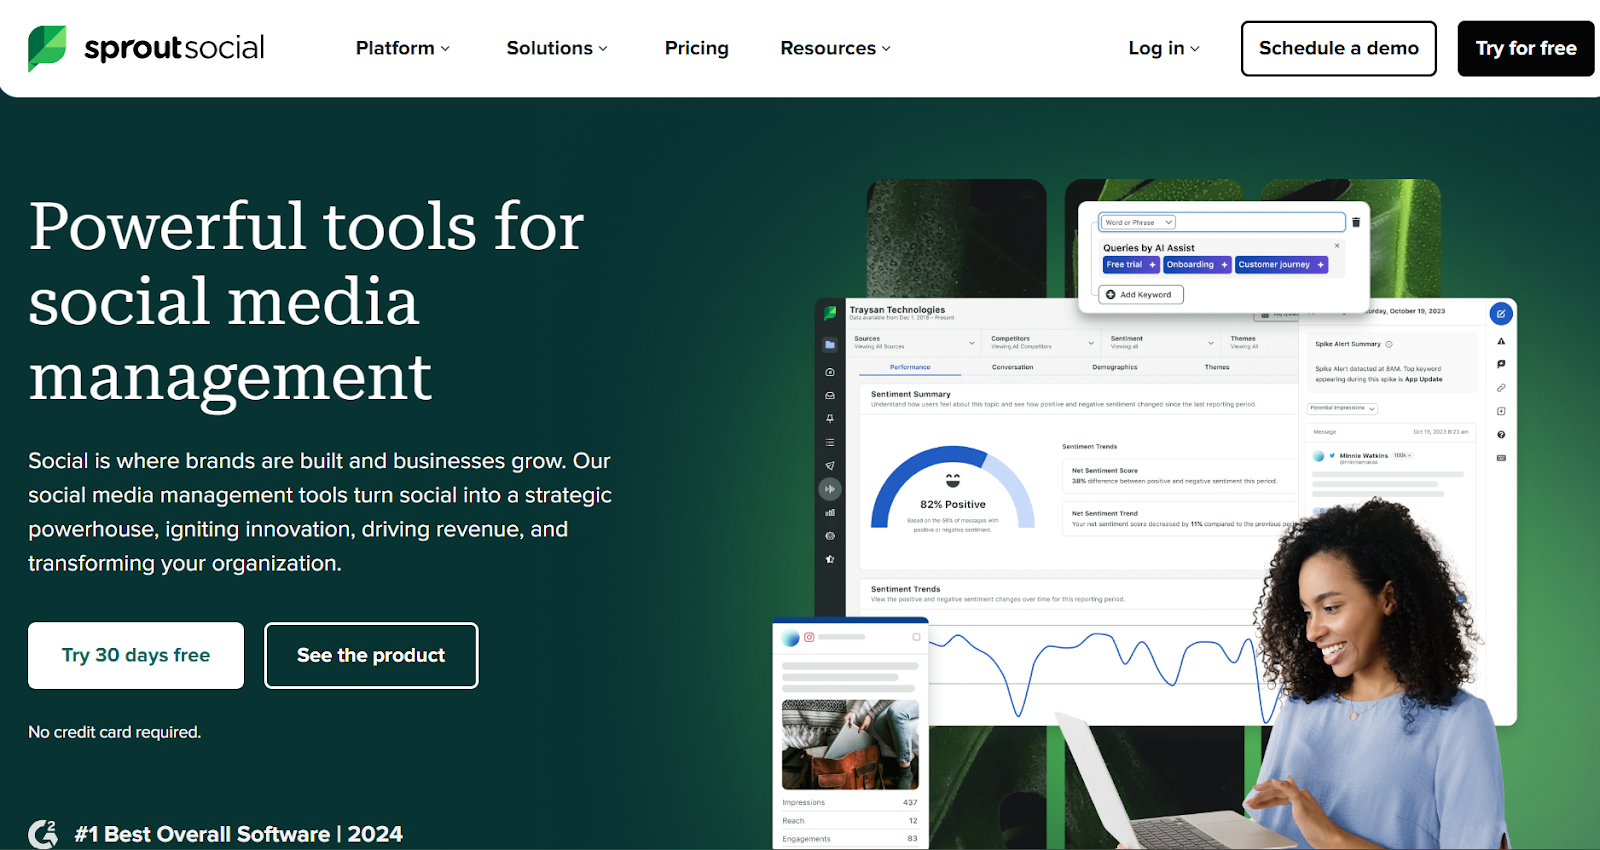This screenshot has width=1600, height=850.
Task: Open the warning triangle alerts icon
Action: click(x=1501, y=341)
